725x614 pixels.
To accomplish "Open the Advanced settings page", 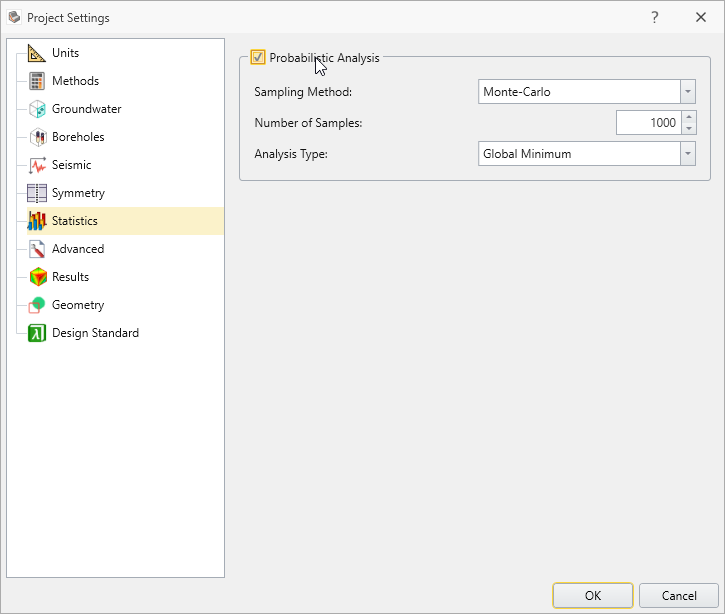I will pos(78,249).
